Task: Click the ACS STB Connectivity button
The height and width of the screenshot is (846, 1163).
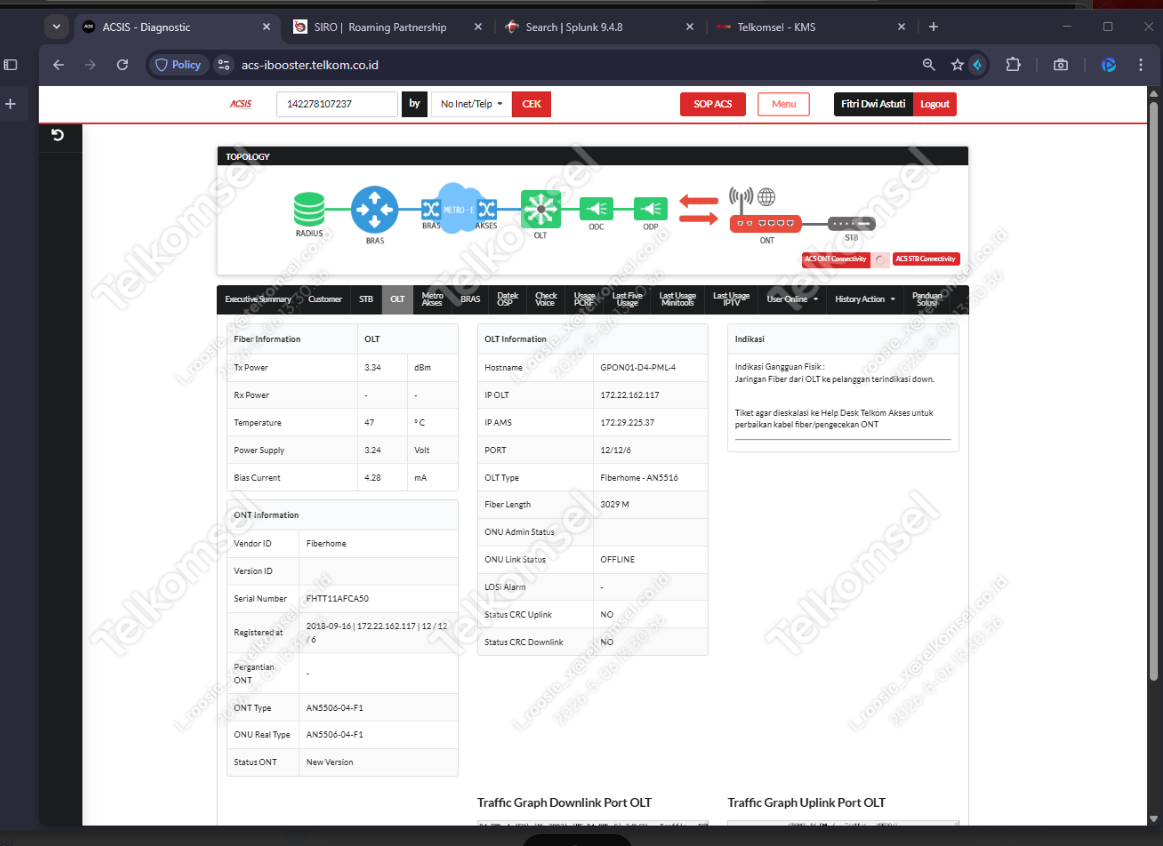Action: [x=926, y=259]
